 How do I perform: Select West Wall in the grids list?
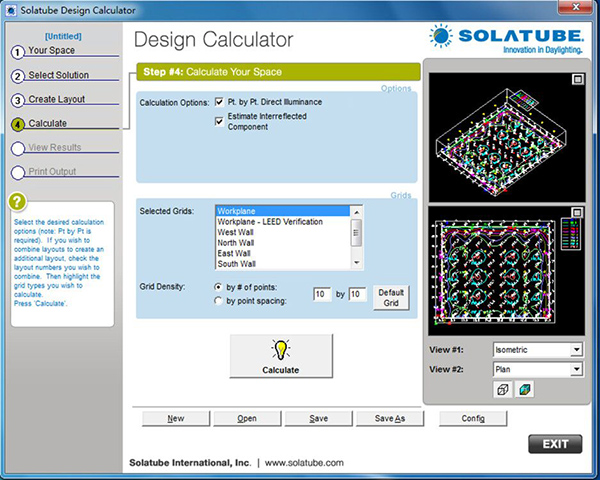[x=236, y=232]
